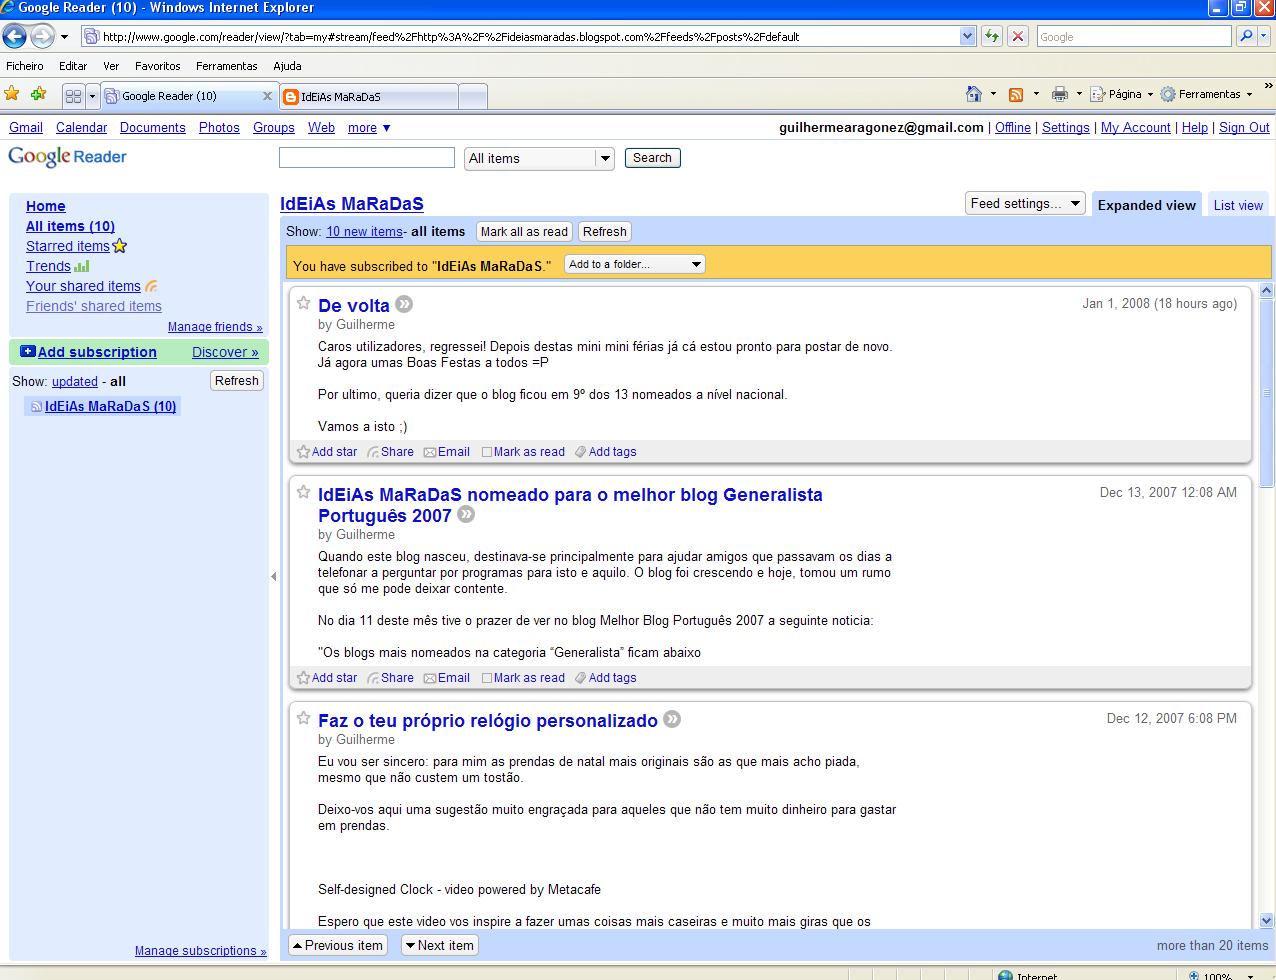Open the Ferramentas command bar dropdown
Screen dimensions: 1276x980
point(1249,94)
